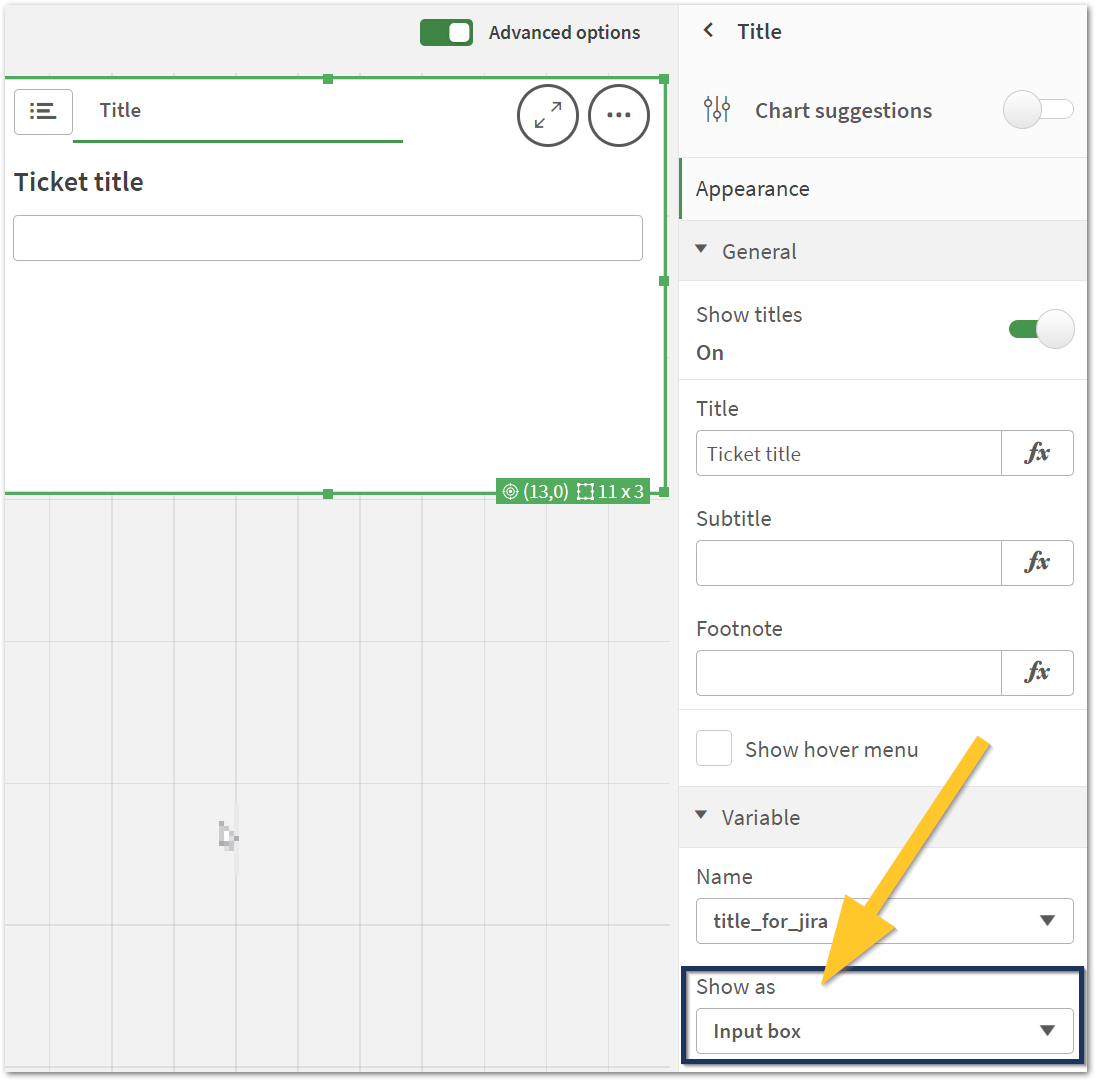Check the Show hover menu checkbox
Viewport: 1096px width, 1081px height.
(714, 748)
